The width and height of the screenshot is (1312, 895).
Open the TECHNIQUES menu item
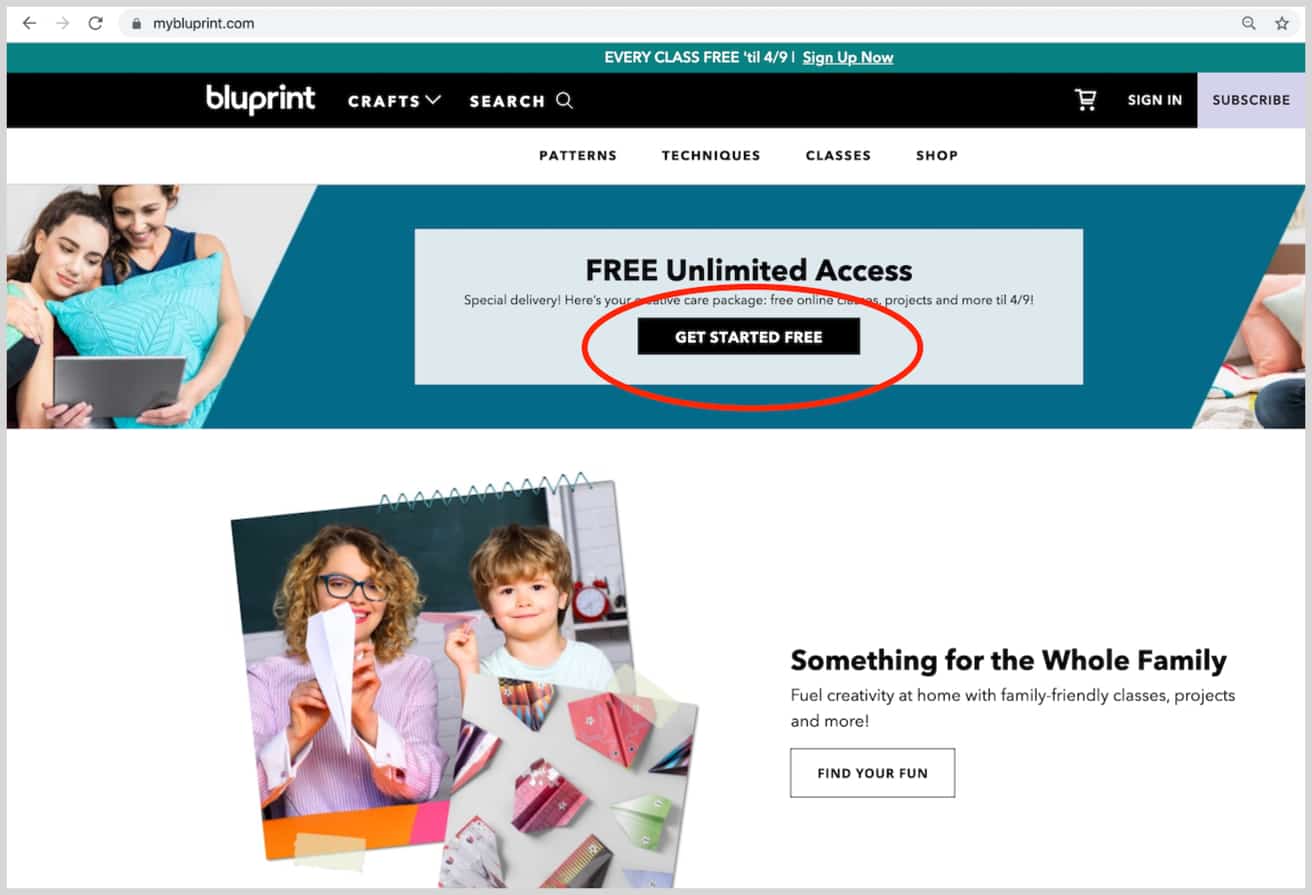pyautogui.click(x=711, y=155)
